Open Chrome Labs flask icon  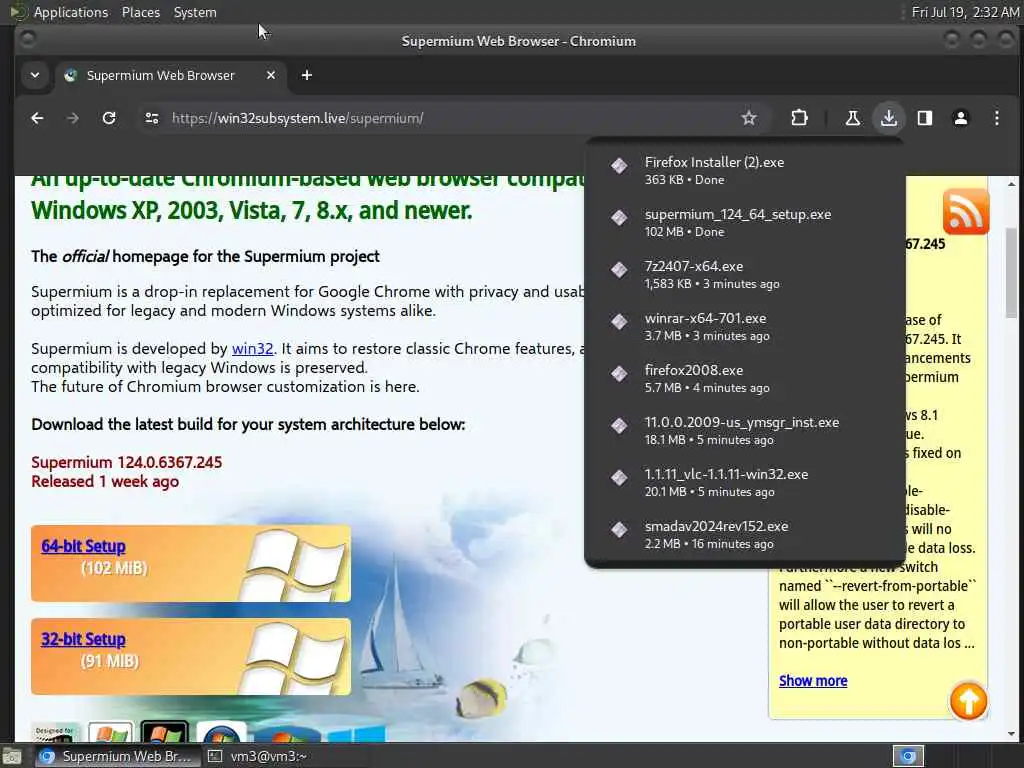coord(852,118)
